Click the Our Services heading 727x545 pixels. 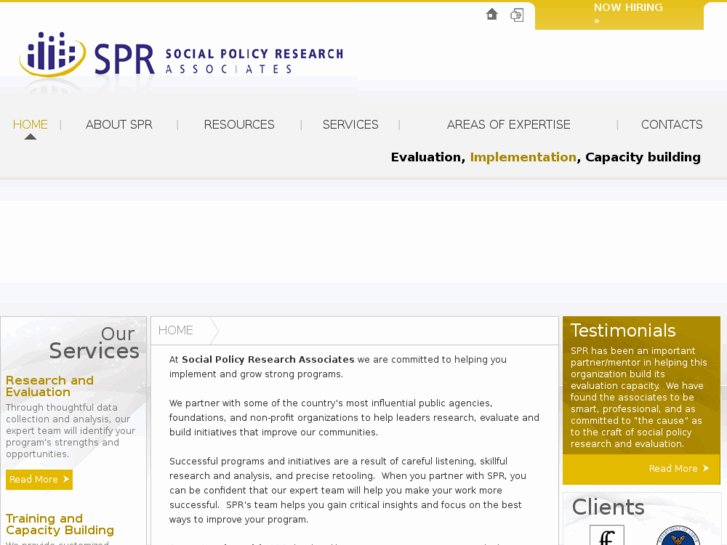coord(94,343)
